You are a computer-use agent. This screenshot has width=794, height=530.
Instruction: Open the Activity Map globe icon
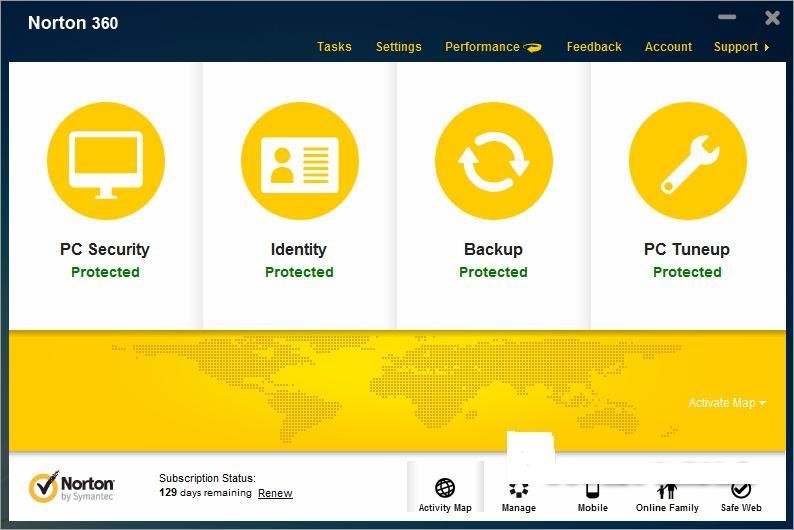point(445,488)
